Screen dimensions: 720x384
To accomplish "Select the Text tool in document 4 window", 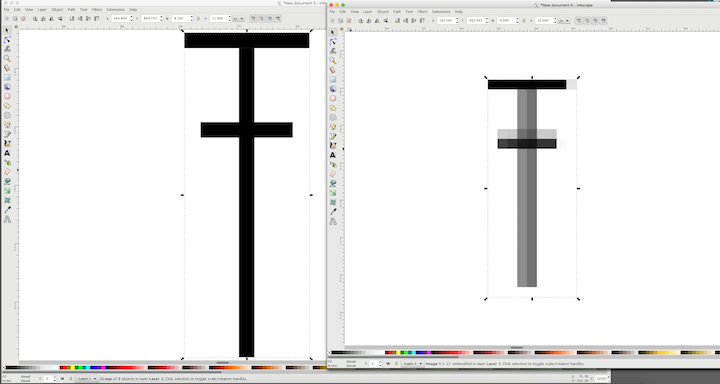I will click(333, 155).
